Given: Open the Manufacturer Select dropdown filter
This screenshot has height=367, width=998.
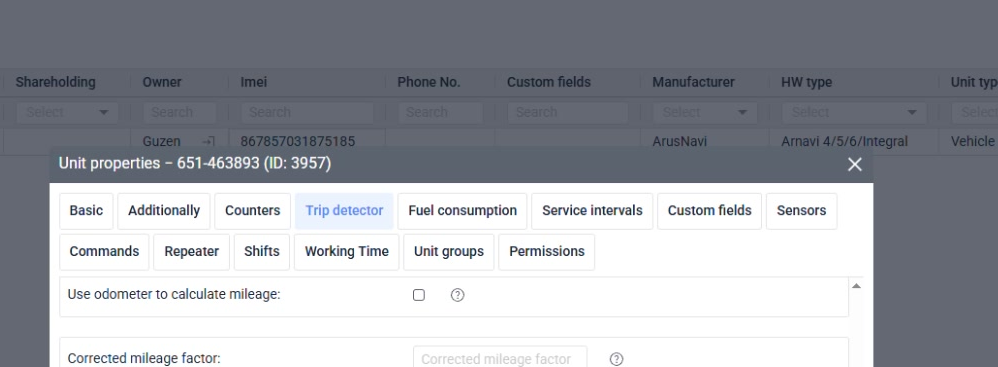Looking at the screenshot, I should (705, 113).
